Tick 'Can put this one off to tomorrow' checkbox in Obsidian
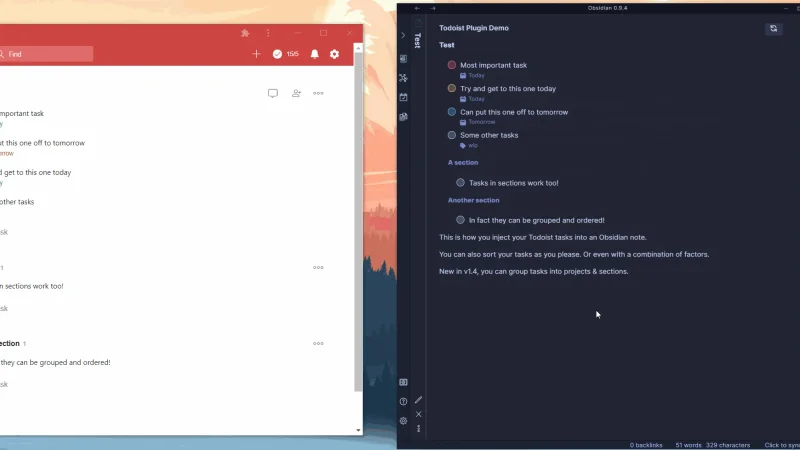Viewport: 800px width, 450px height. 452,112
